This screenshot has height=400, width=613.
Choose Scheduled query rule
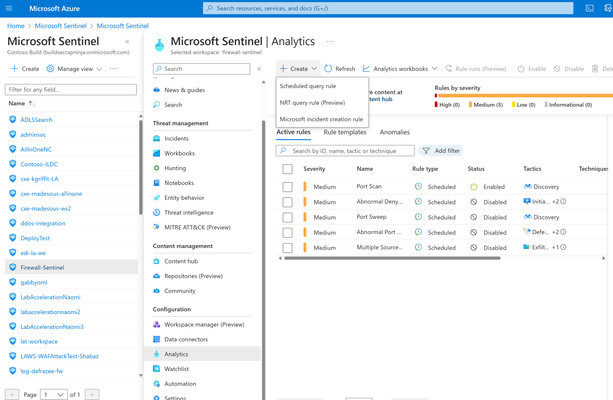[308, 86]
